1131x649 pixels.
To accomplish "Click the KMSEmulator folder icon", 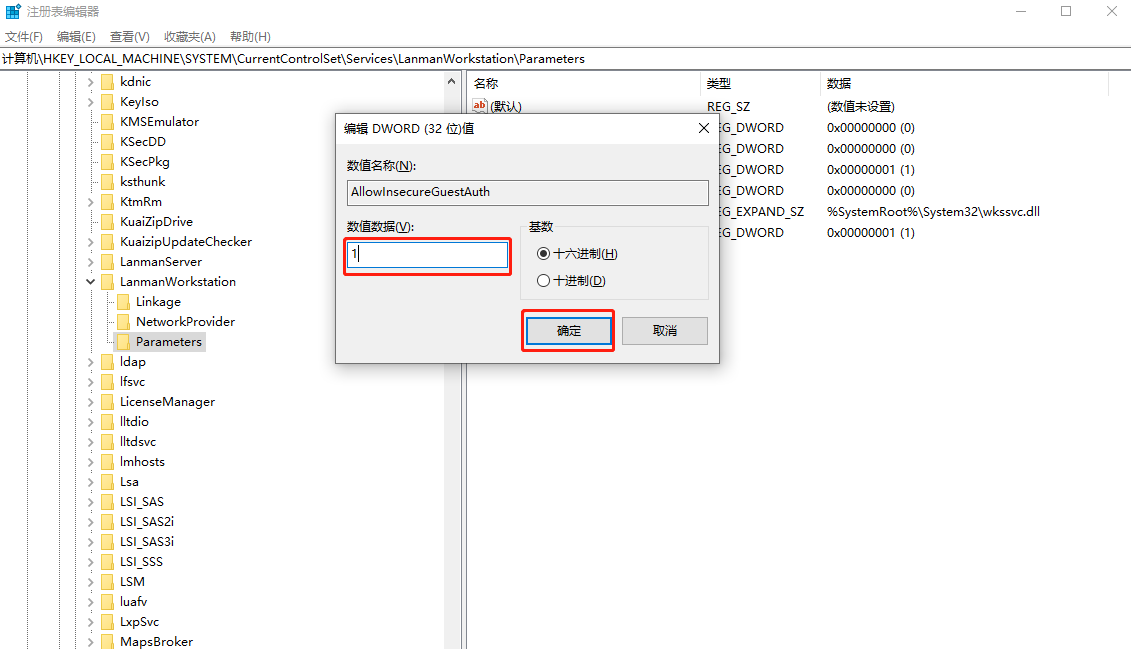I will [x=107, y=122].
